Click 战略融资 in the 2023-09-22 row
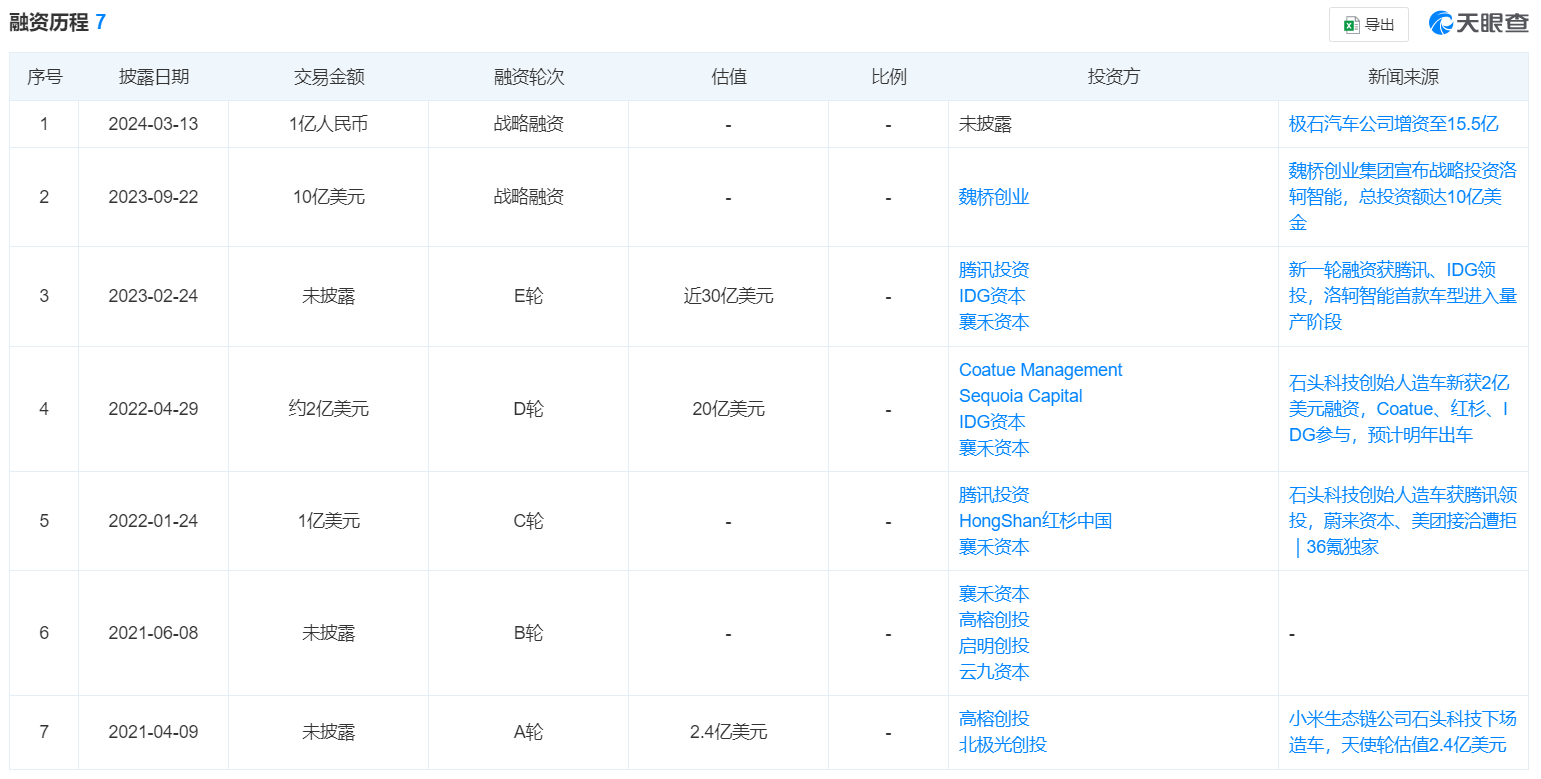The height and width of the screenshot is (779, 1541). click(x=528, y=197)
